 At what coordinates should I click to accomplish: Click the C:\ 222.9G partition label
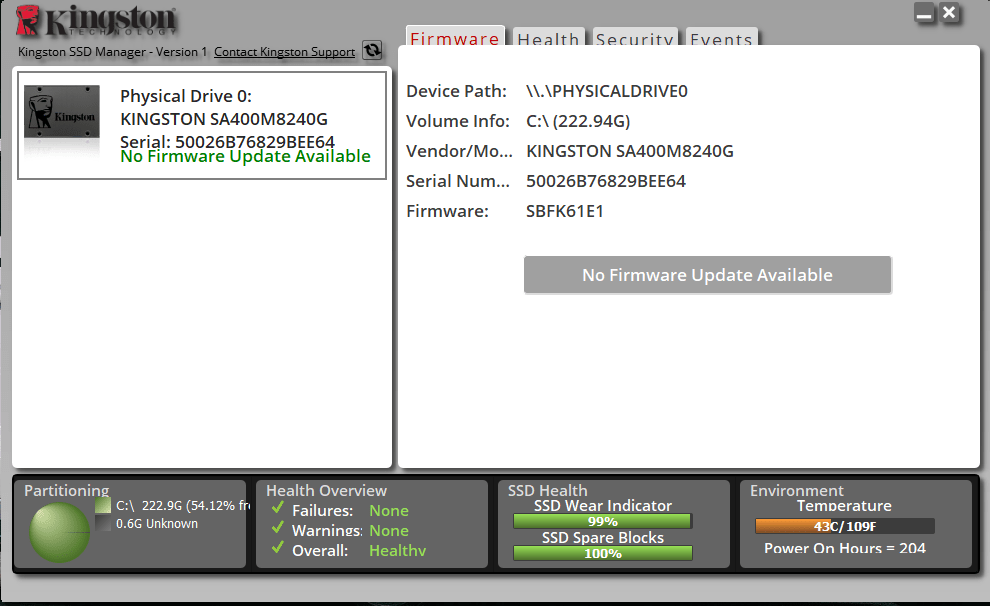point(183,506)
